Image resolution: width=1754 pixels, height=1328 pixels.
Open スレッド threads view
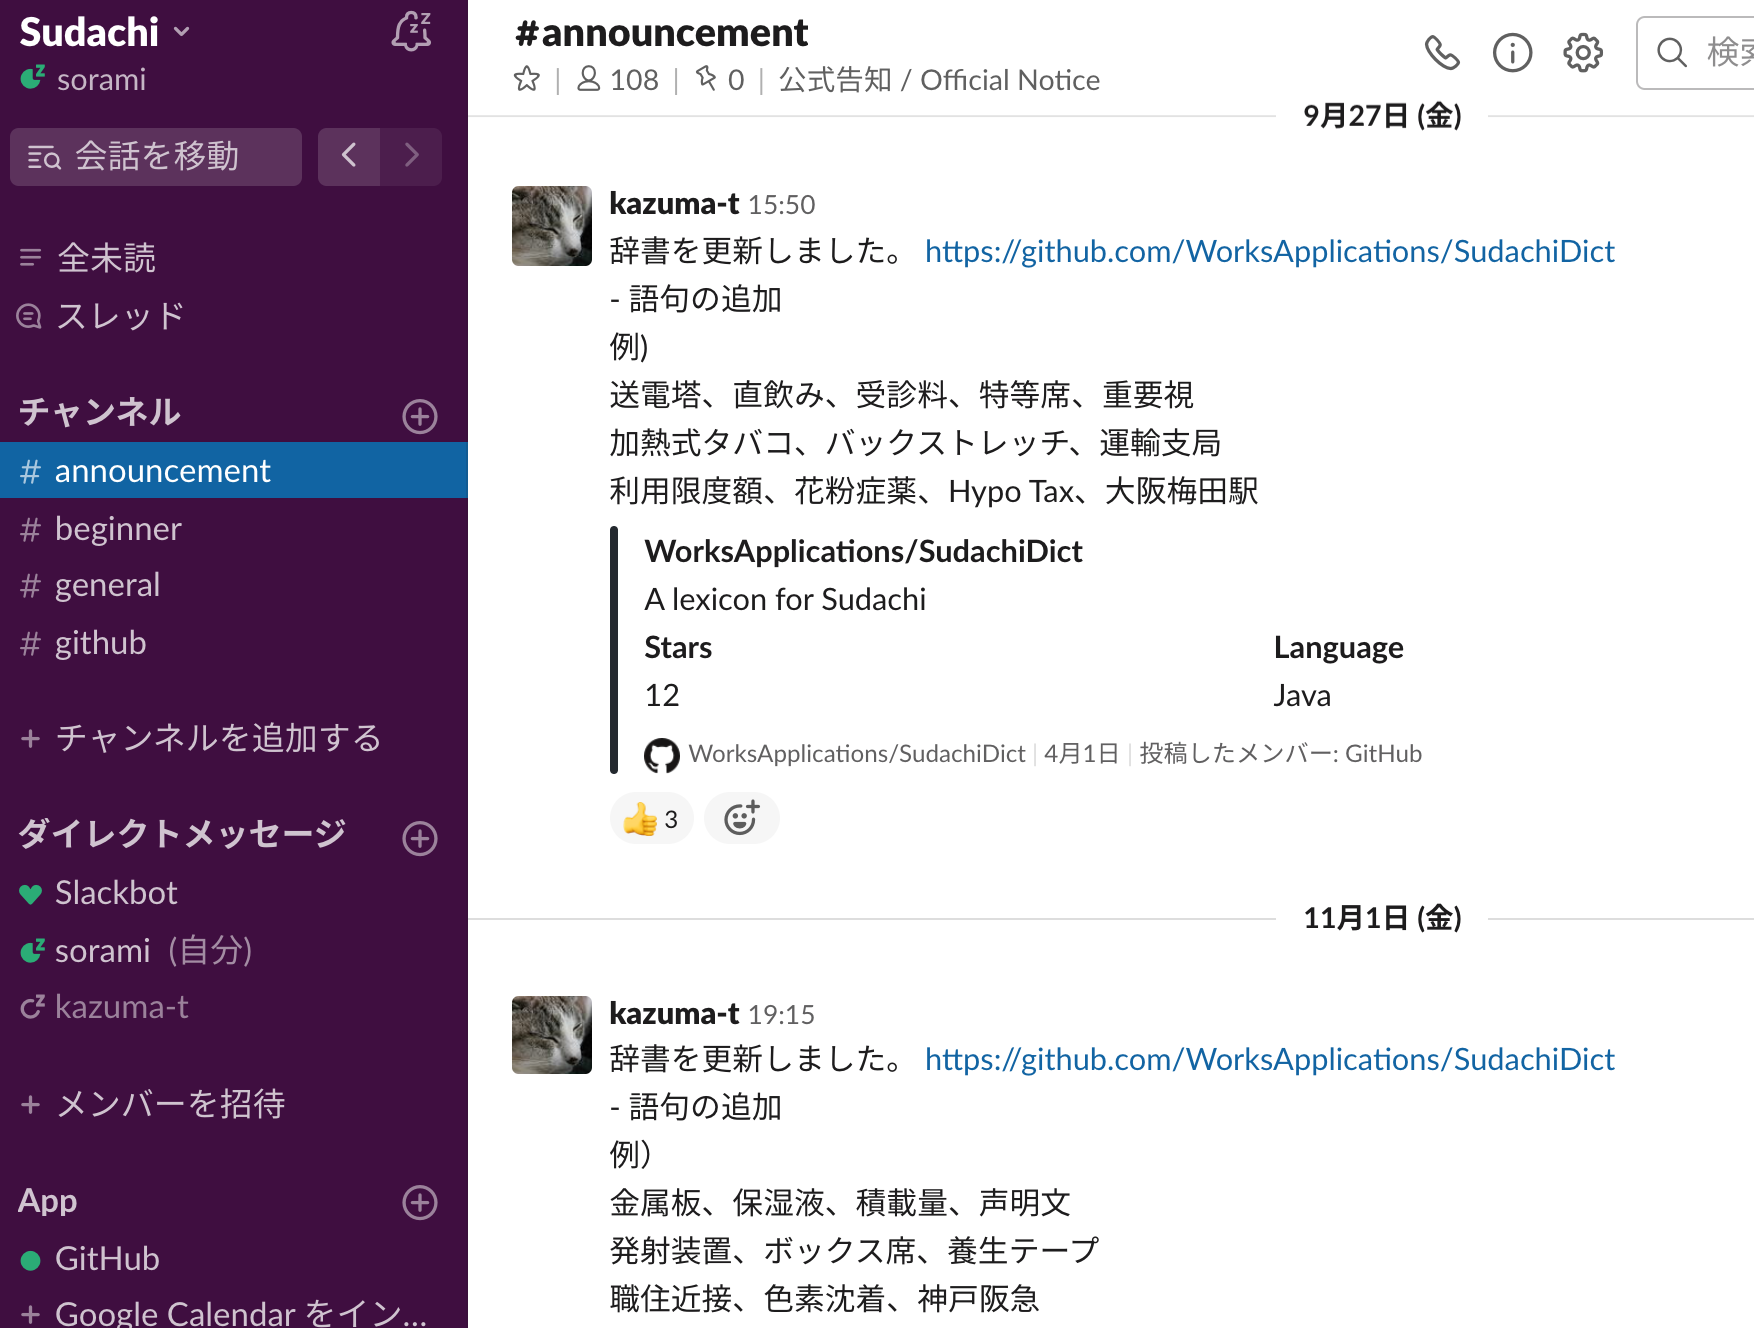(101, 316)
